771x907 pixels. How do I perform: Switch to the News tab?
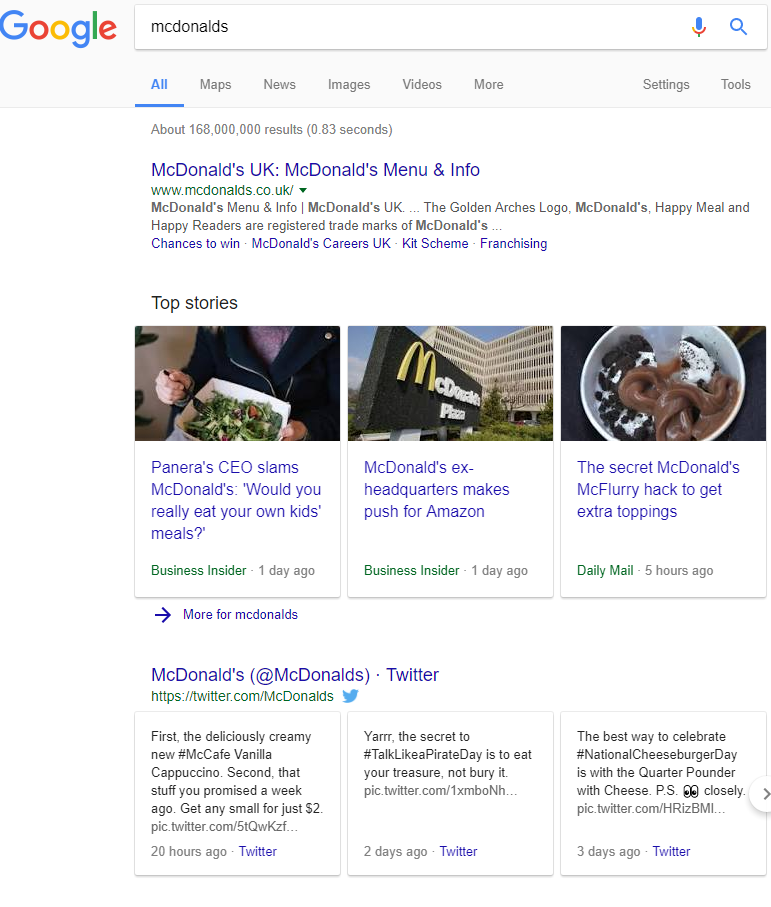(x=279, y=84)
